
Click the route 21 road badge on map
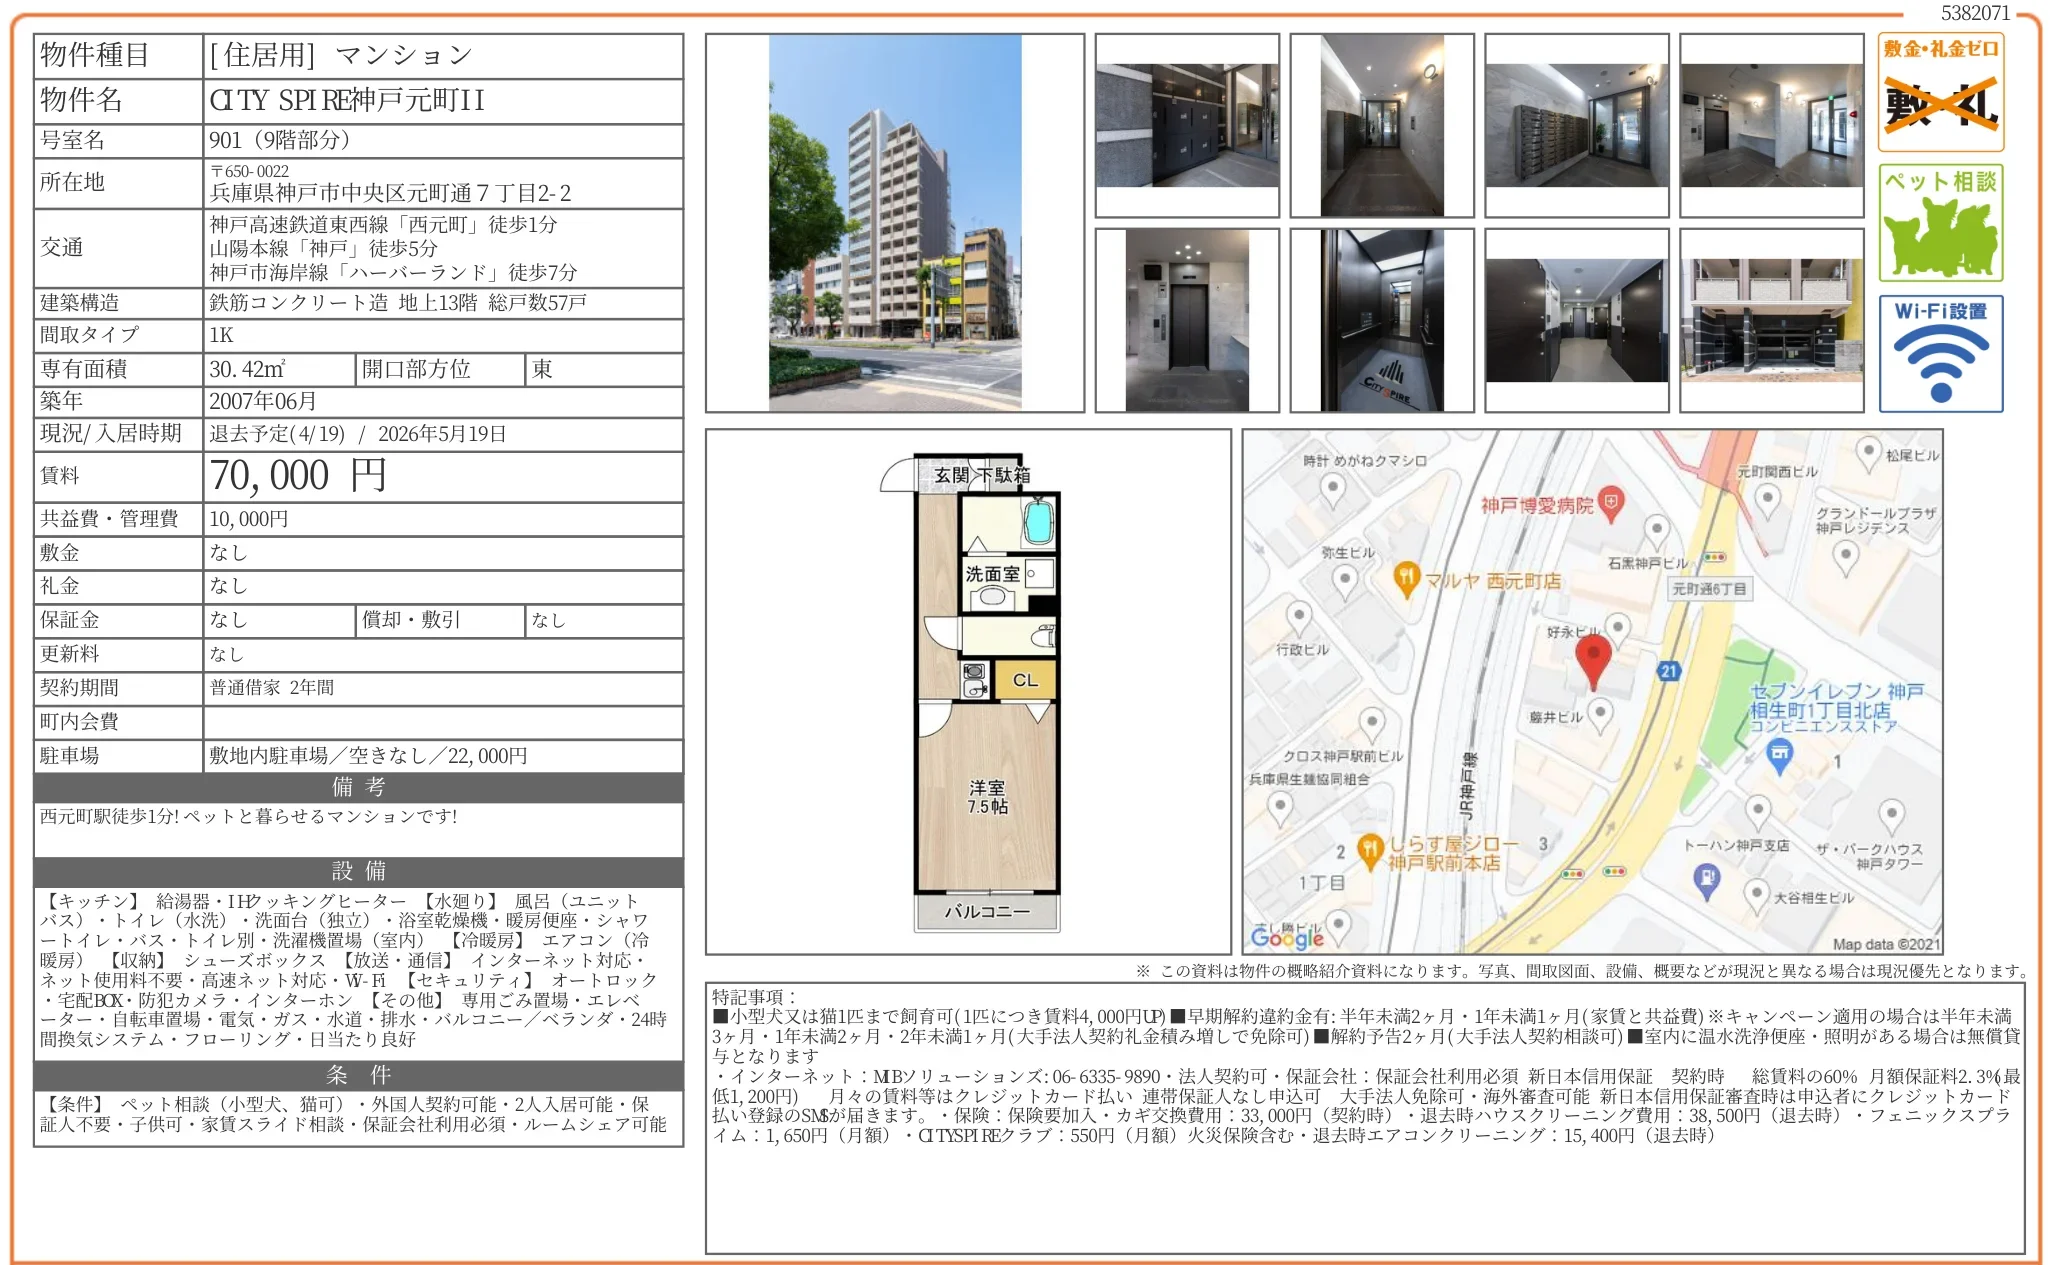pyautogui.click(x=1668, y=671)
